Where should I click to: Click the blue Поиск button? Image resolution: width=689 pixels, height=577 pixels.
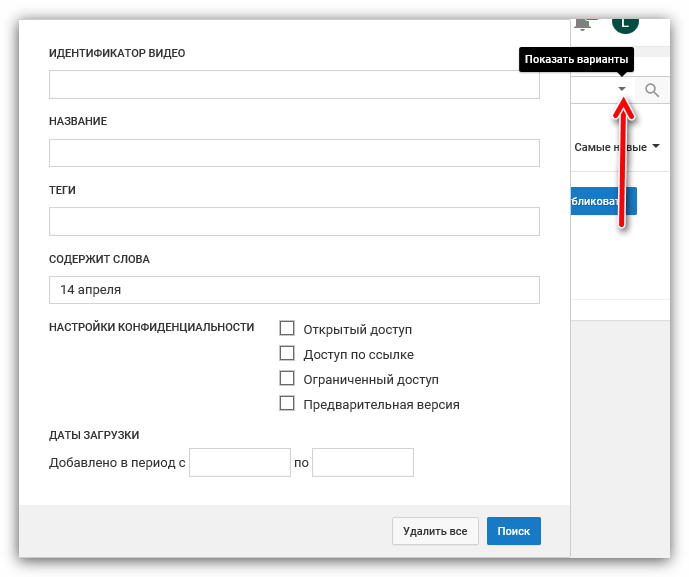click(514, 531)
